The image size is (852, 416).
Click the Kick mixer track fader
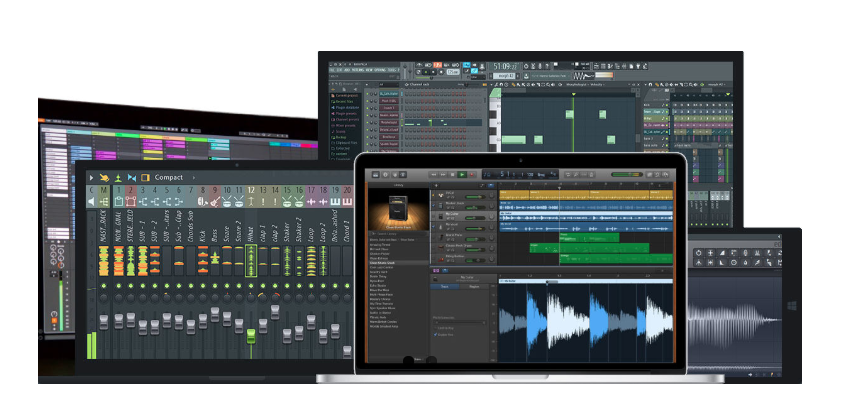203,321
